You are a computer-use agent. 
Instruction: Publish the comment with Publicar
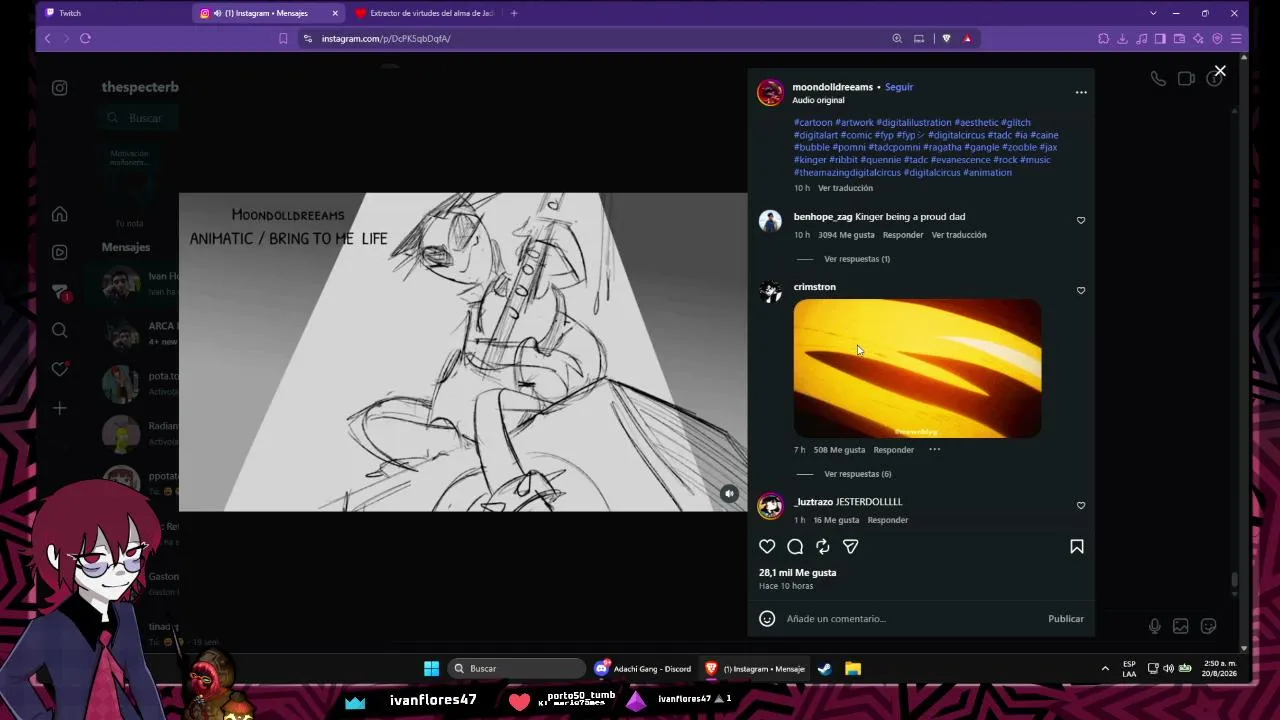point(1066,619)
